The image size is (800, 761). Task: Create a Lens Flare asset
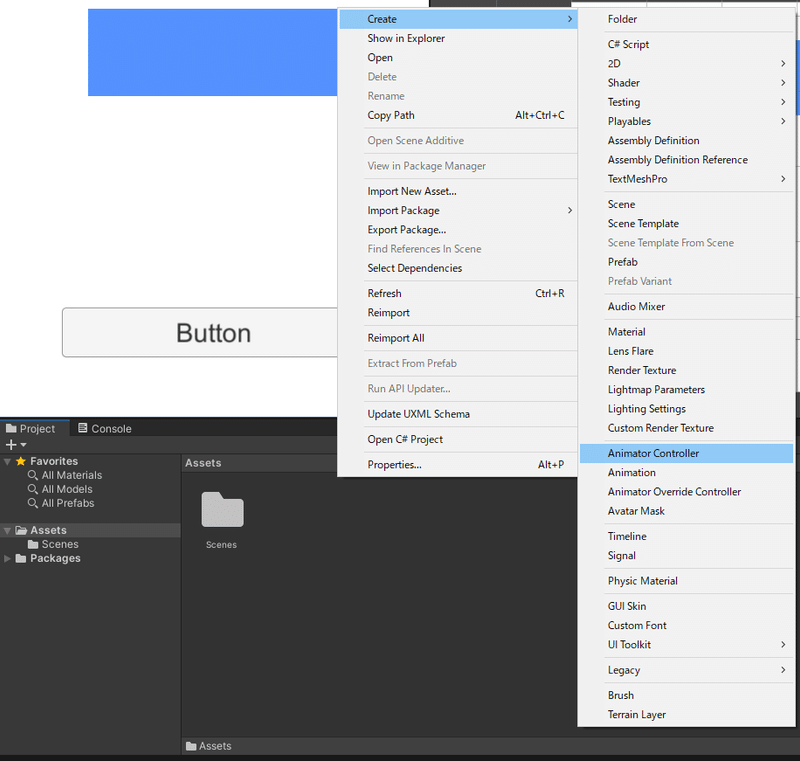click(x=686, y=351)
